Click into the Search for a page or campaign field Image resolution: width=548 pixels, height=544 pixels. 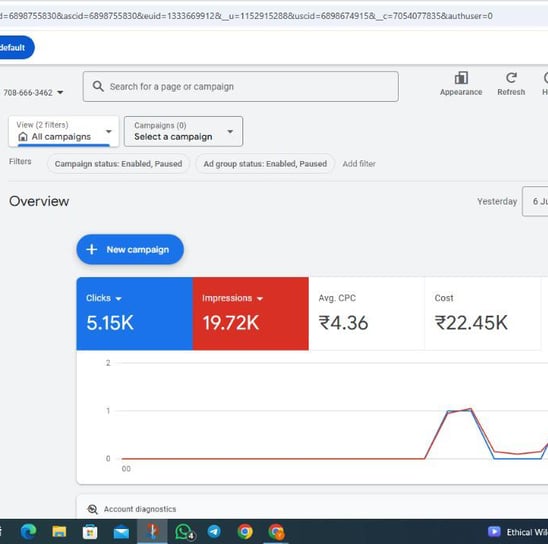pos(240,87)
